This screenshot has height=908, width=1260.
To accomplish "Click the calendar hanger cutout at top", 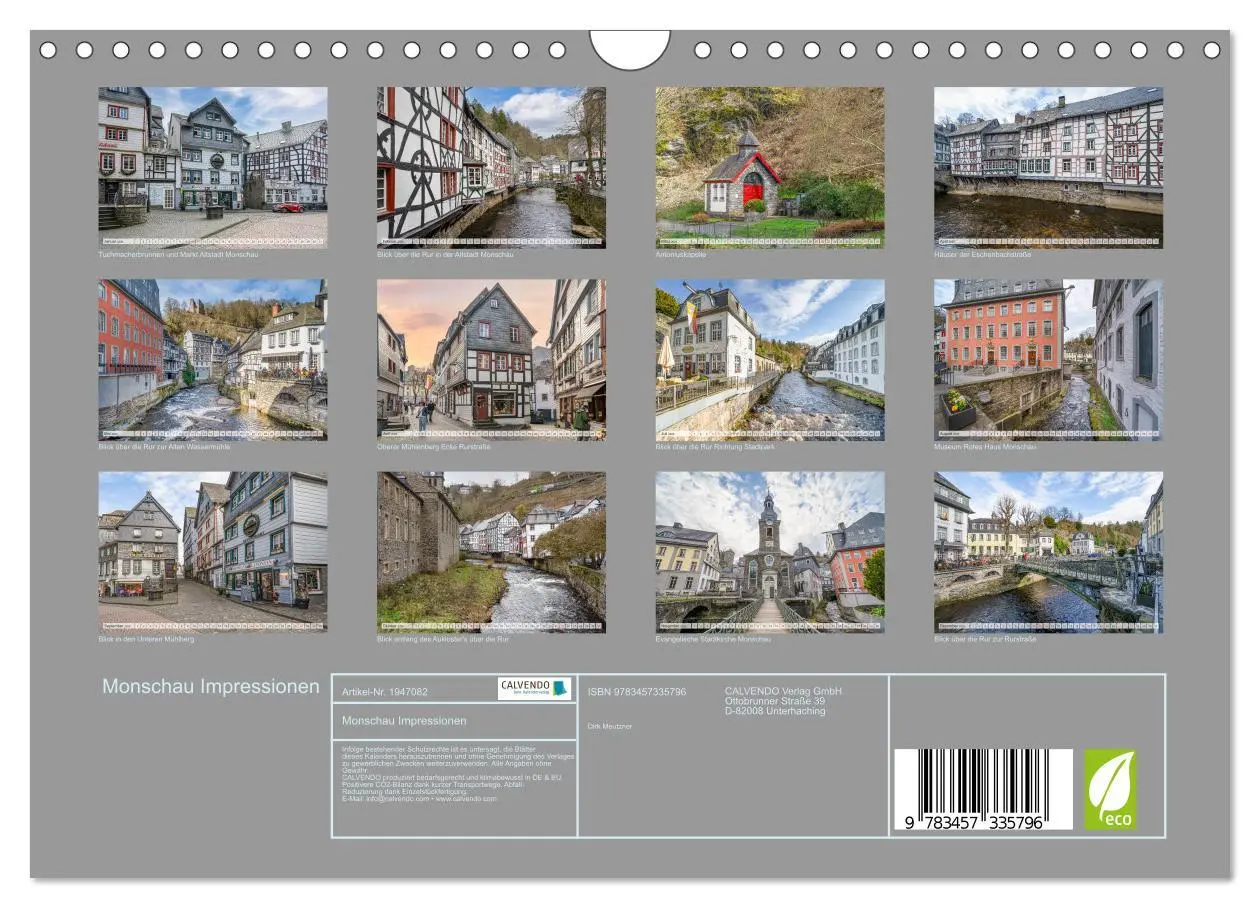I will point(630,49).
